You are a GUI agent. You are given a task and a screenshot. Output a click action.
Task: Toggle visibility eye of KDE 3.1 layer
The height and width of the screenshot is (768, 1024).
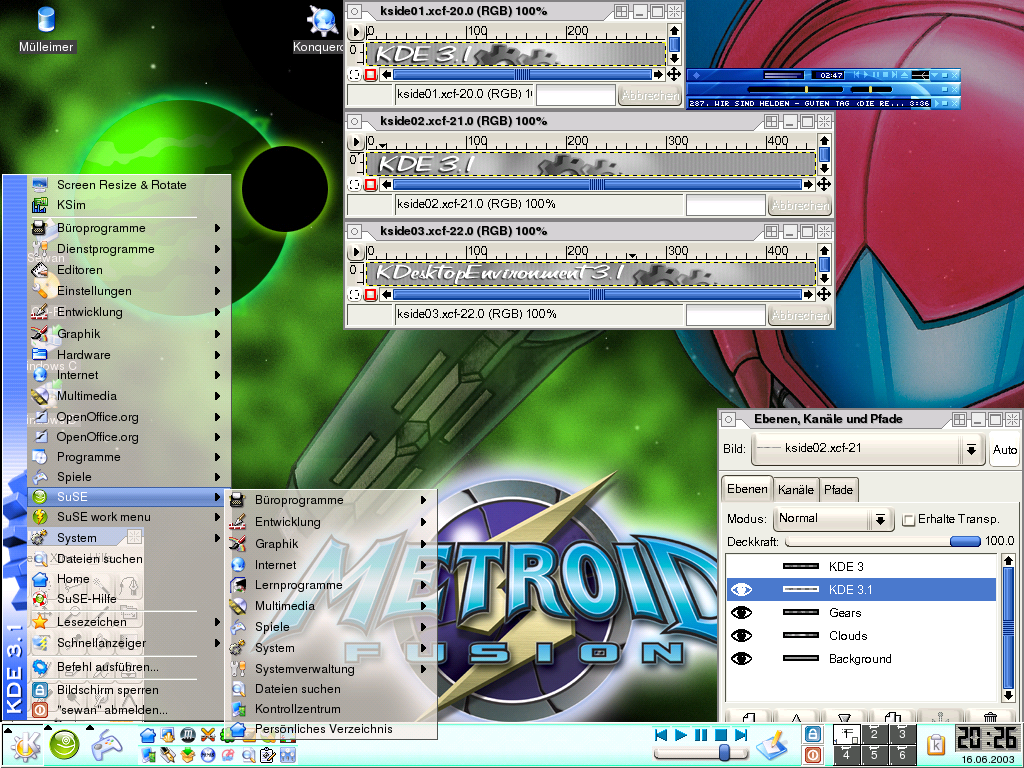coord(741,590)
